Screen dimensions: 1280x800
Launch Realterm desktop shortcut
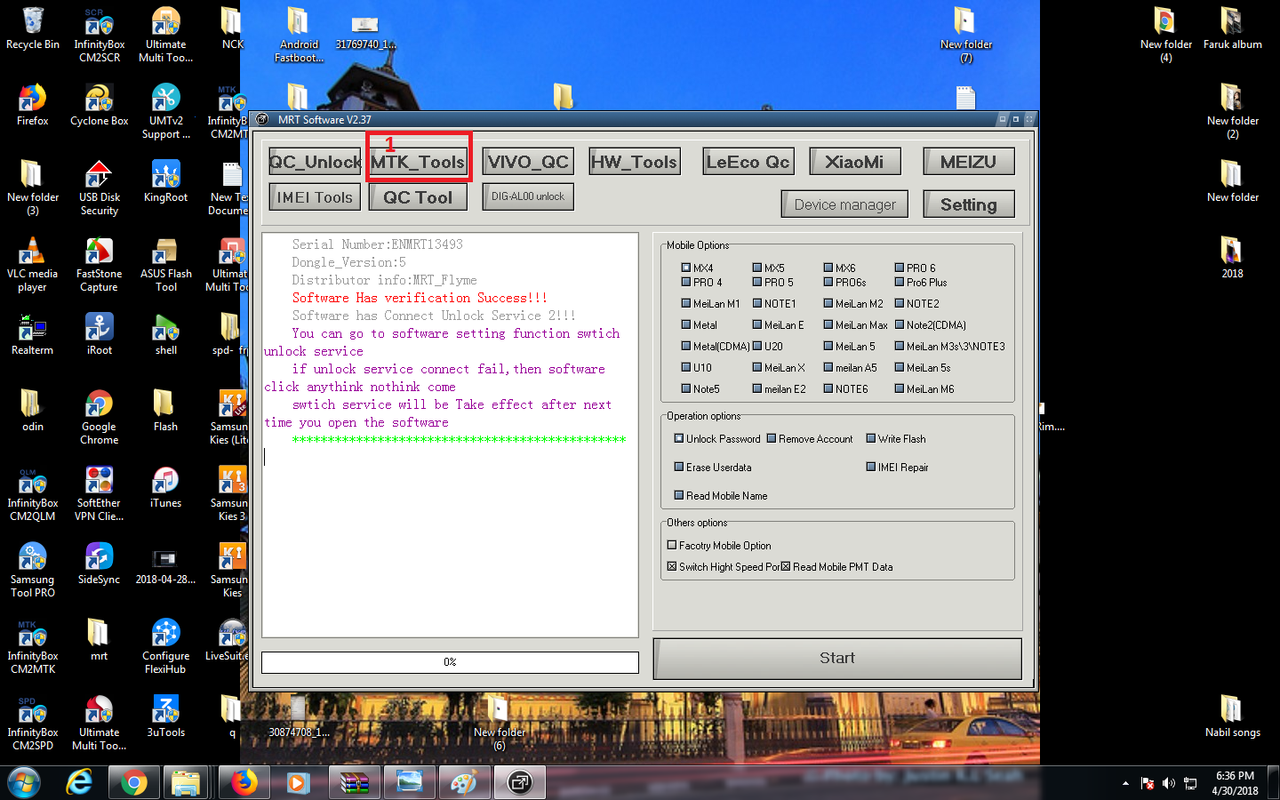click(x=32, y=334)
